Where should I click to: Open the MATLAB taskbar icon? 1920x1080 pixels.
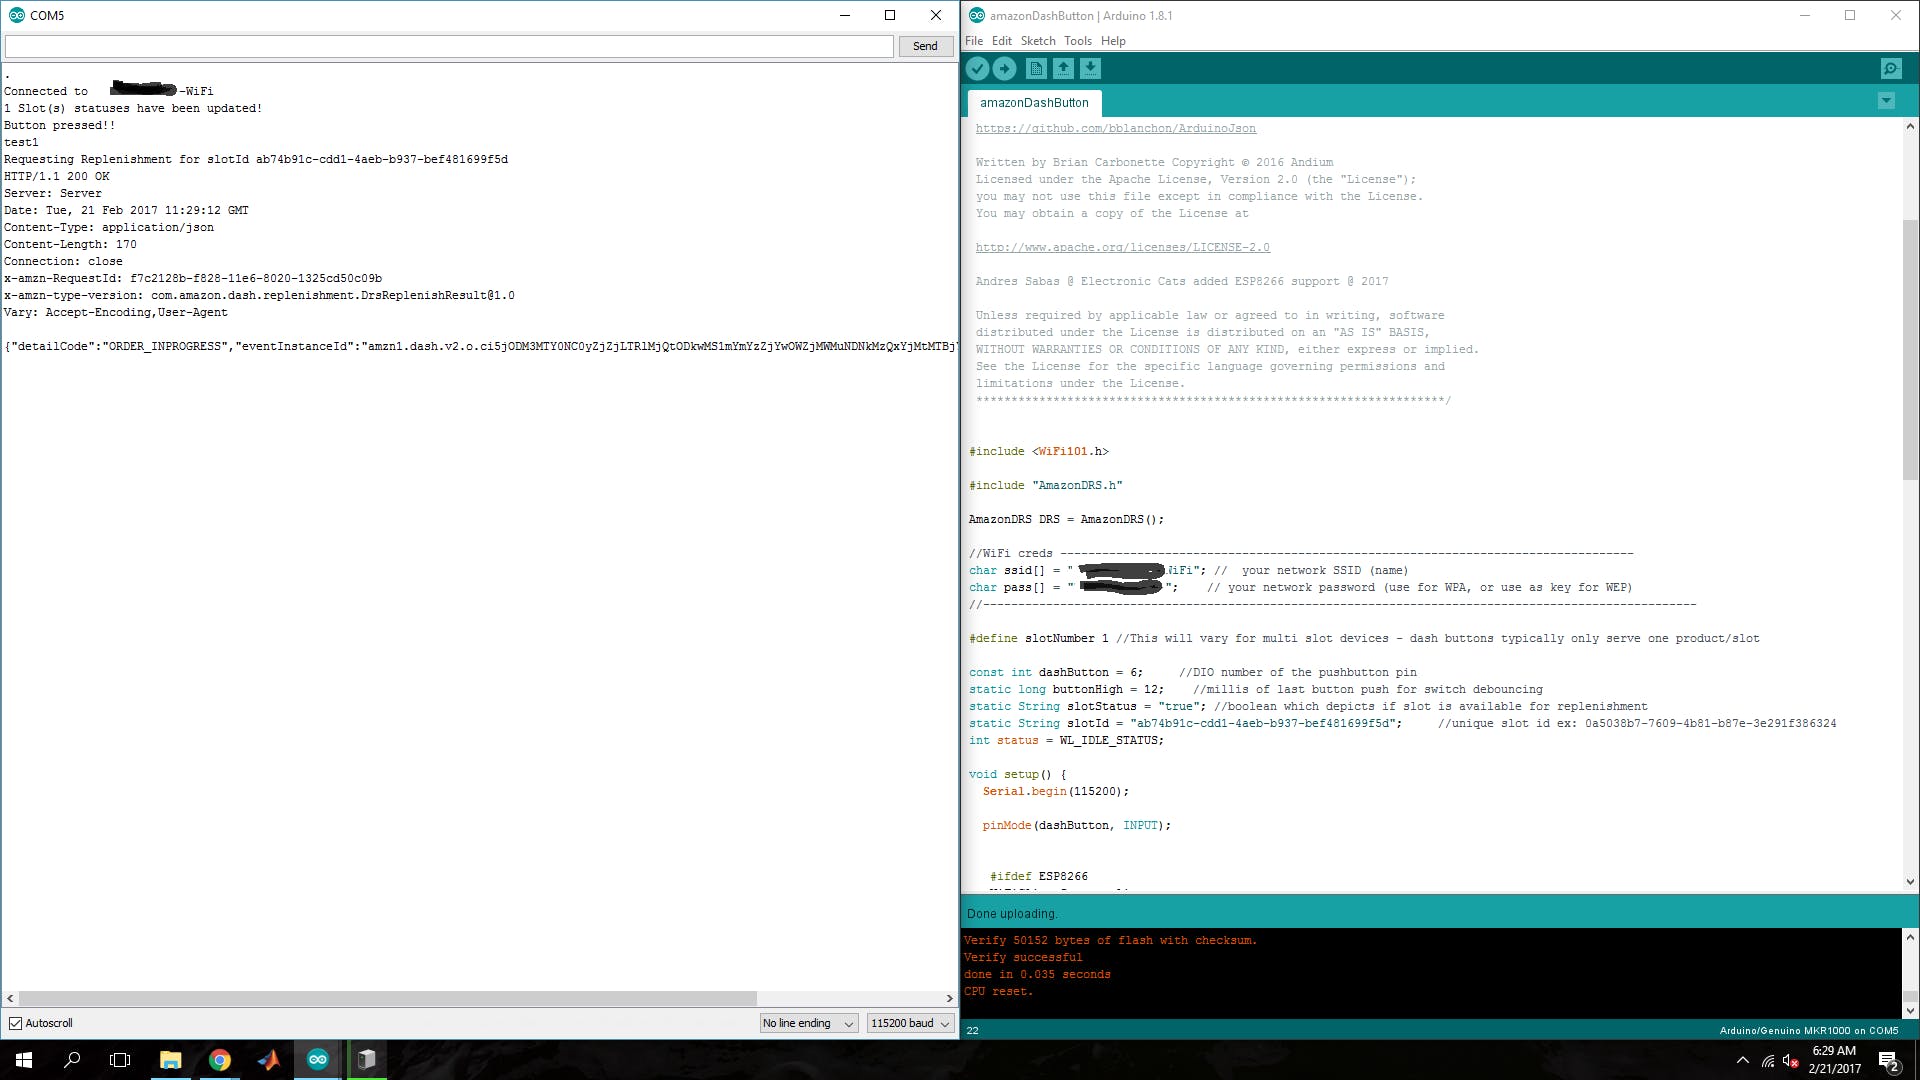(x=268, y=1060)
